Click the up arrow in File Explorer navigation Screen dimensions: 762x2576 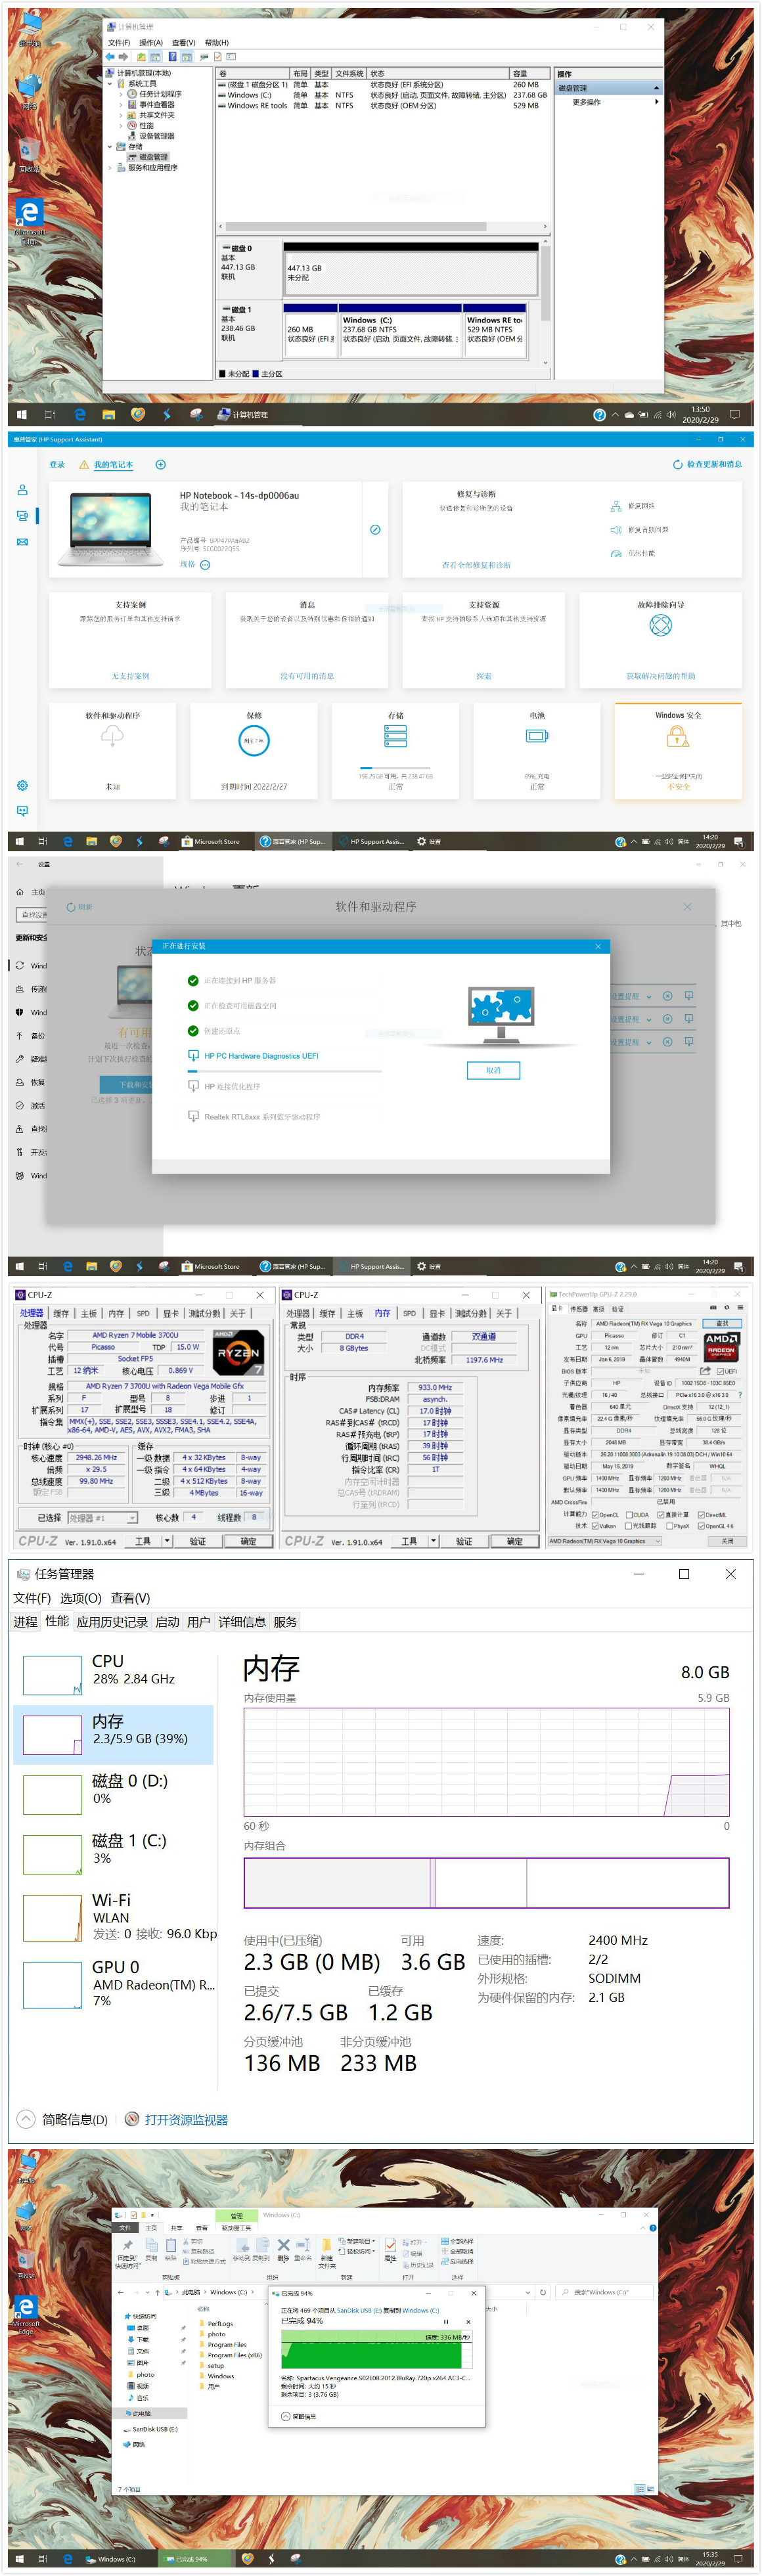(x=158, y=2292)
